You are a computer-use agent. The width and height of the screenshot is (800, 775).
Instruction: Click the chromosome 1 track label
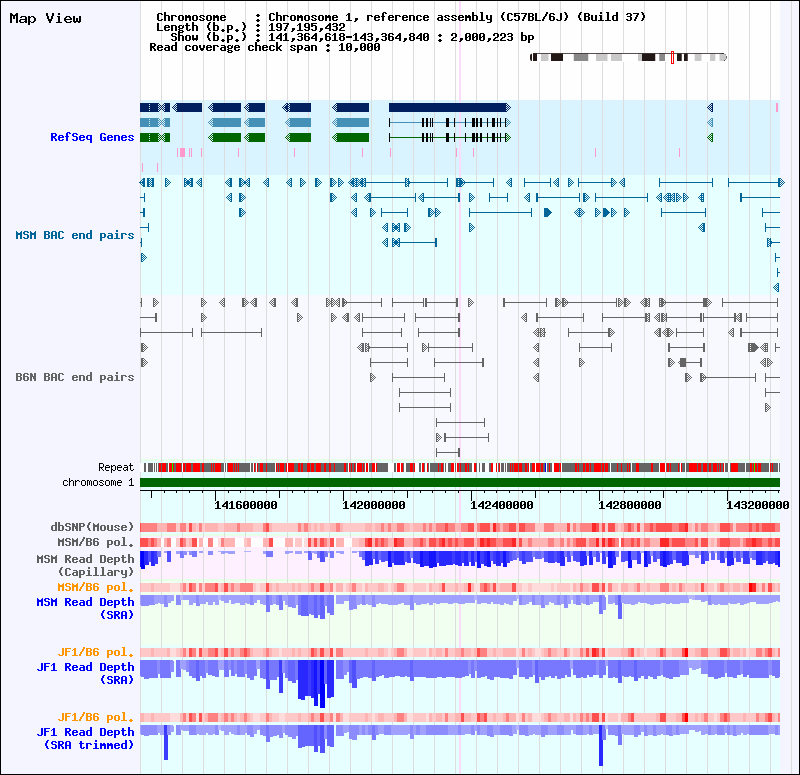pyautogui.click(x=98, y=482)
